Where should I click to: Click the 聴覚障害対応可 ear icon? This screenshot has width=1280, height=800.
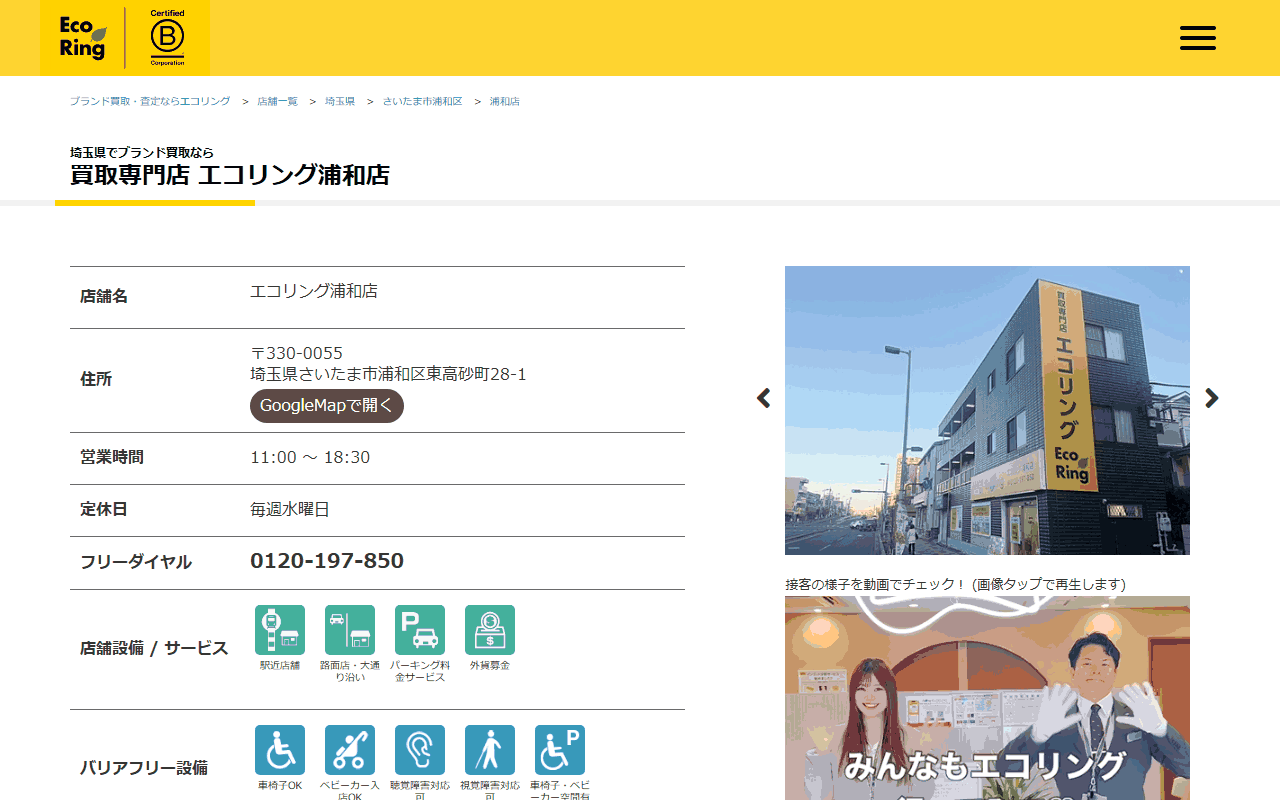coord(420,750)
